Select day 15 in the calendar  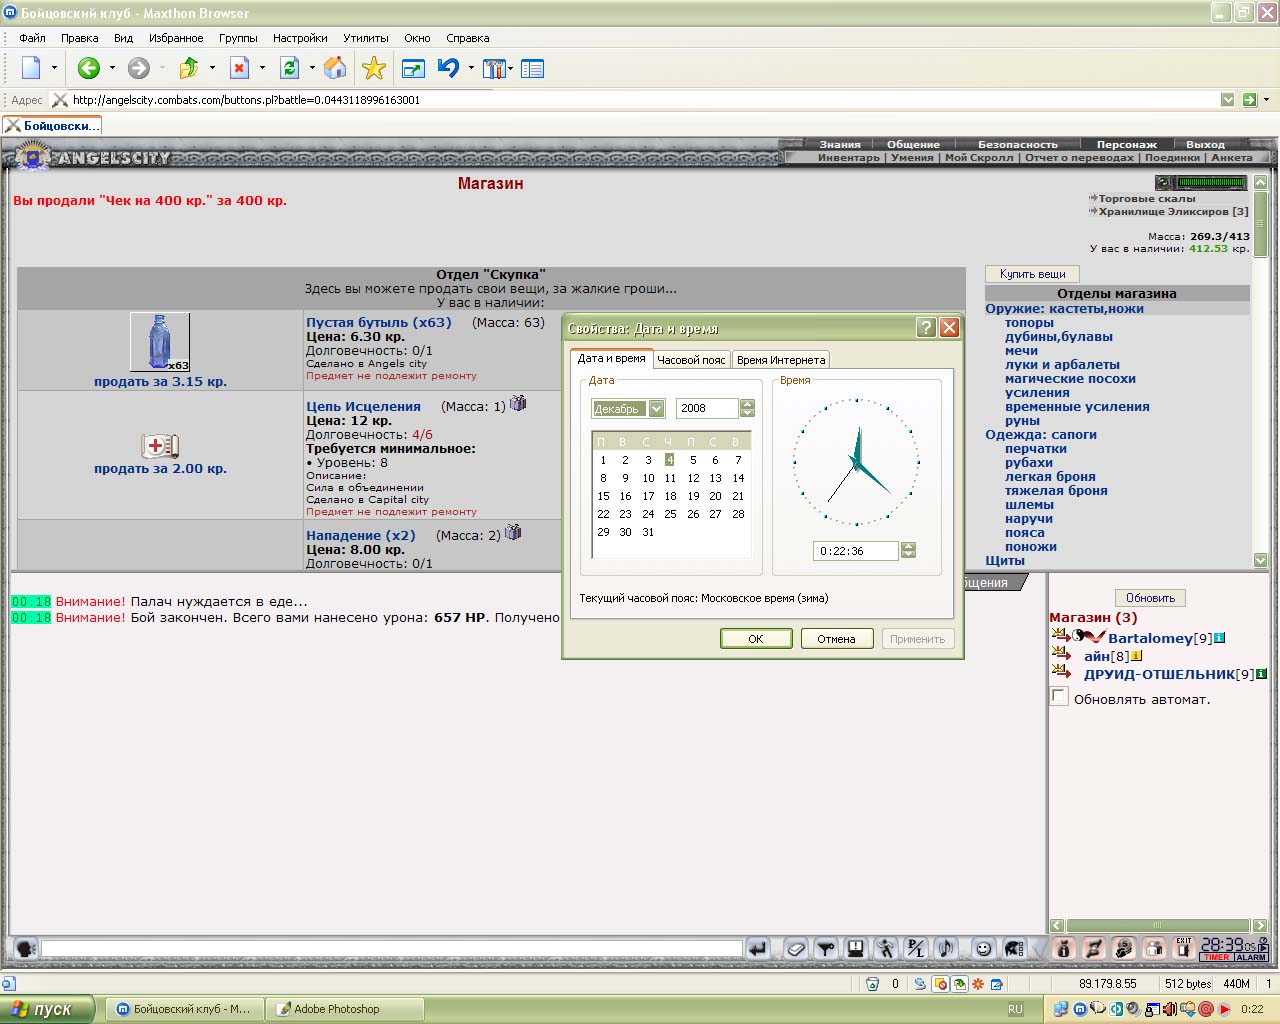point(603,496)
